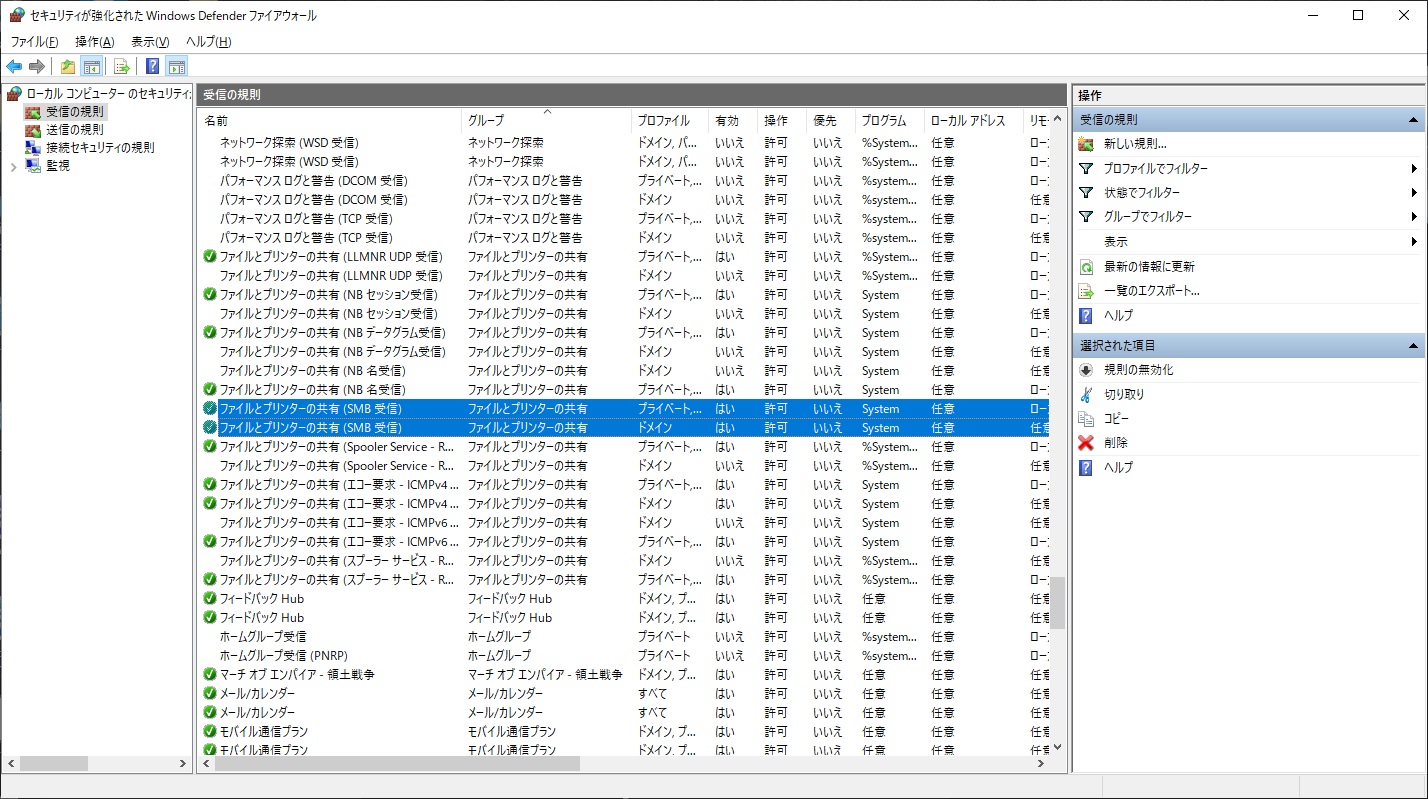Open the 状態でフィルター submenu arrow
The image size is (1428, 799).
point(1415,192)
